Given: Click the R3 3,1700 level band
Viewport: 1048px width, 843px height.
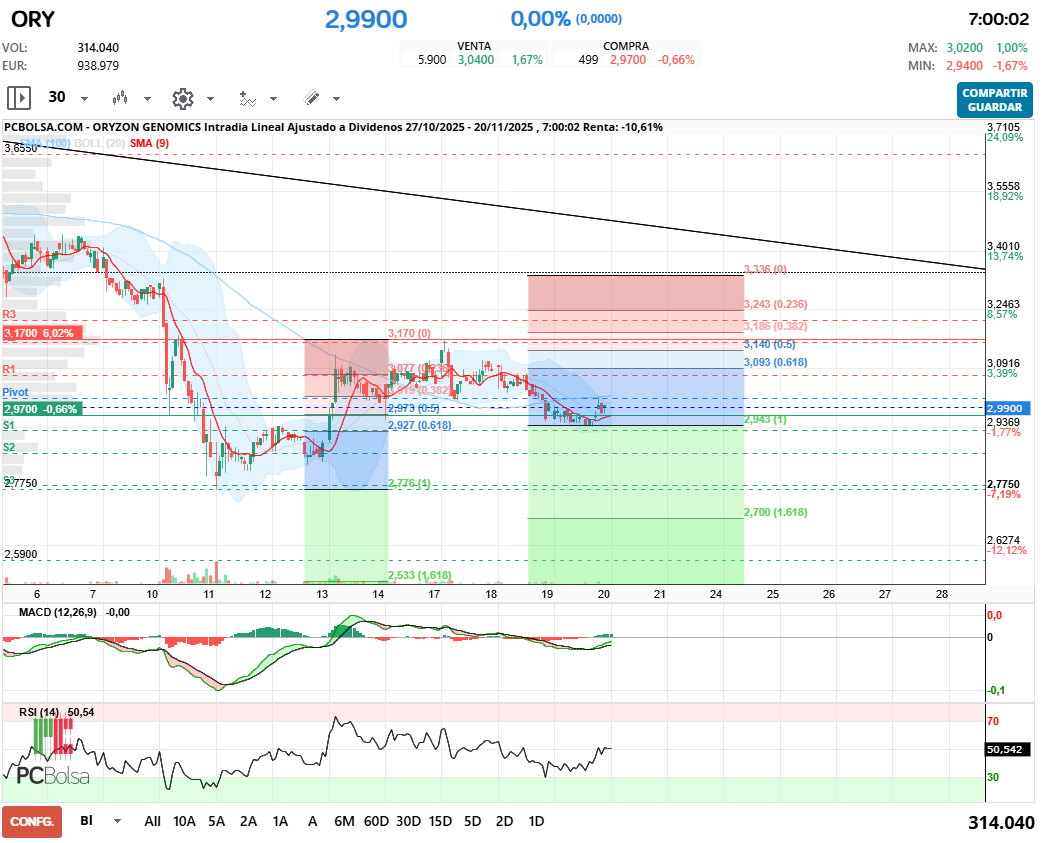Looking at the screenshot, I should coord(40,332).
